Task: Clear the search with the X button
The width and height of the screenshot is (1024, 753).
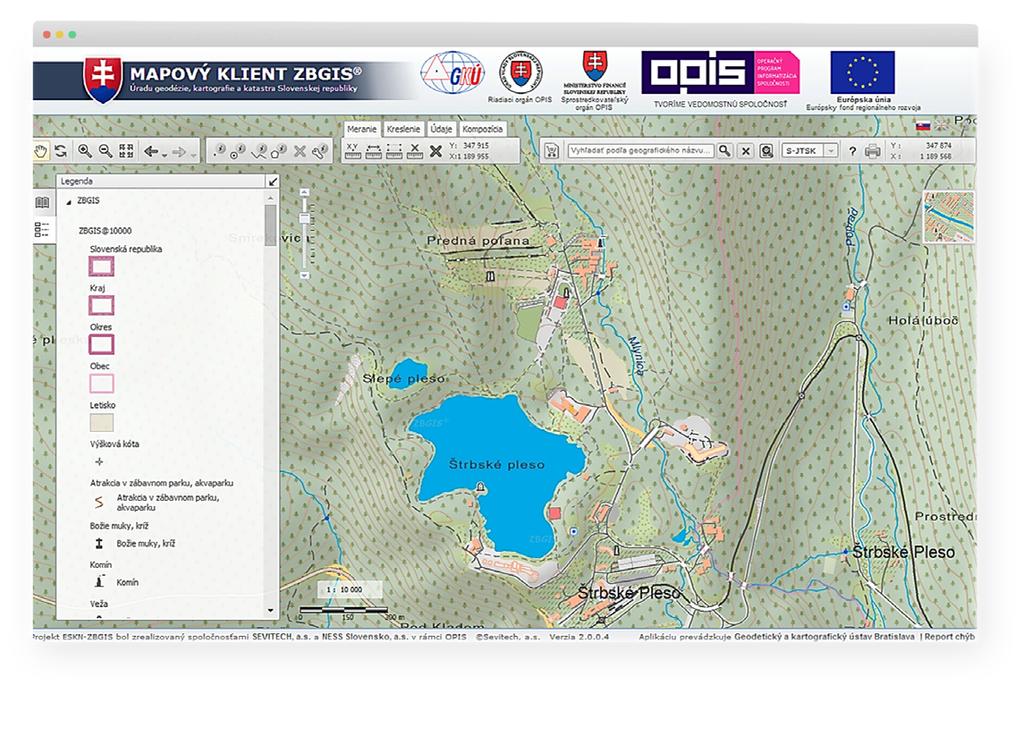Action: [746, 151]
